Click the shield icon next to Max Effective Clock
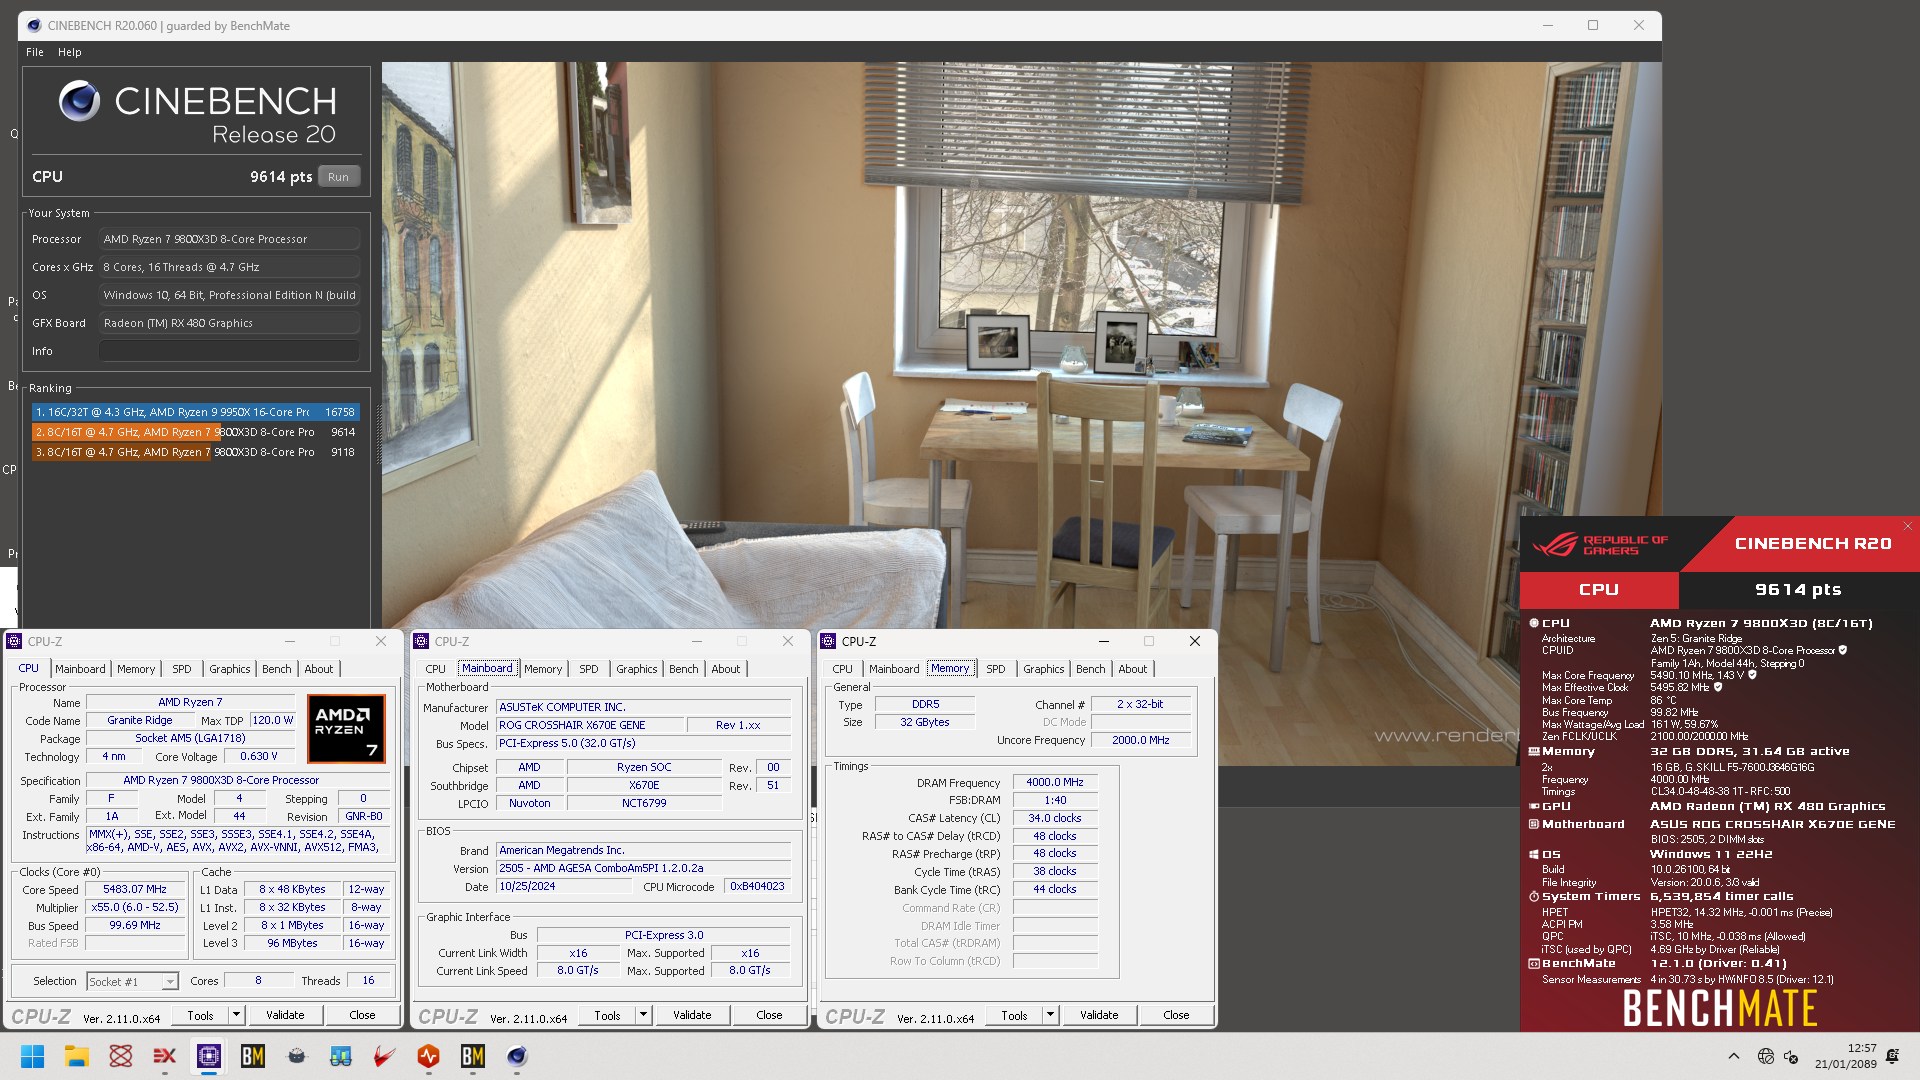The width and height of the screenshot is (1920, 1080). pos(1718,687)
